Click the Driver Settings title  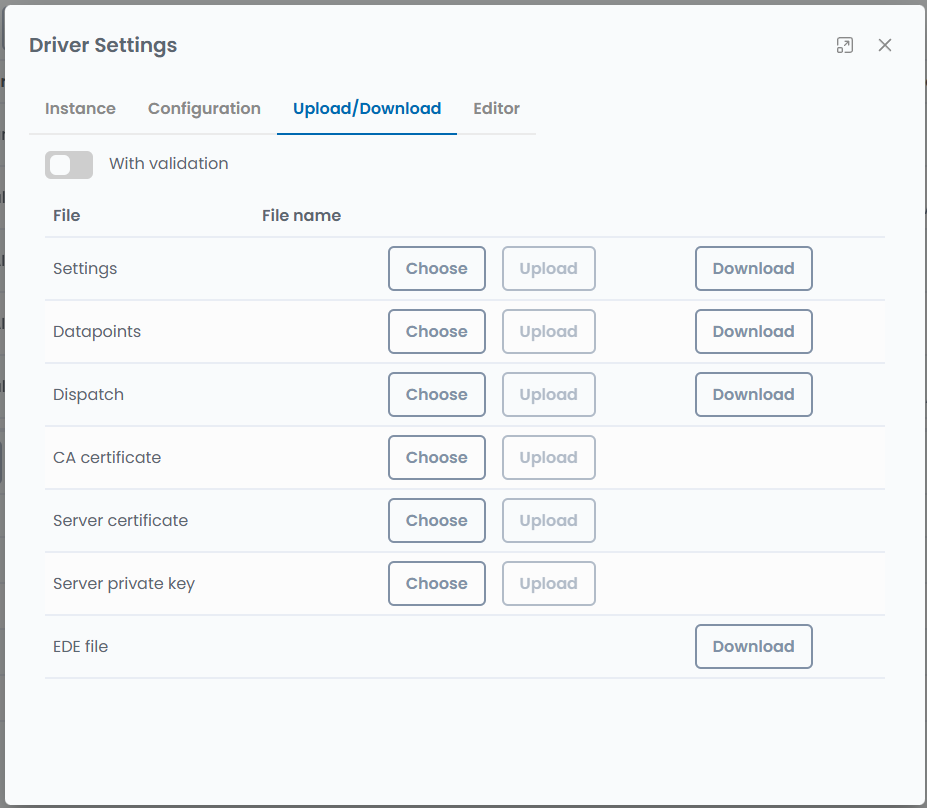pyautogui.click(x=103, y=46)
